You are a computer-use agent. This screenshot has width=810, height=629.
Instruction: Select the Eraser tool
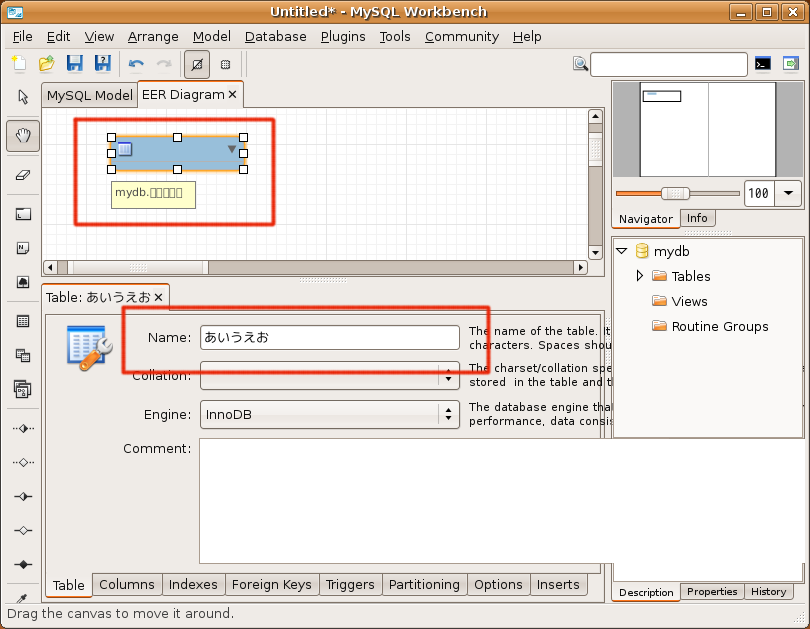click(x=23, y=174)
